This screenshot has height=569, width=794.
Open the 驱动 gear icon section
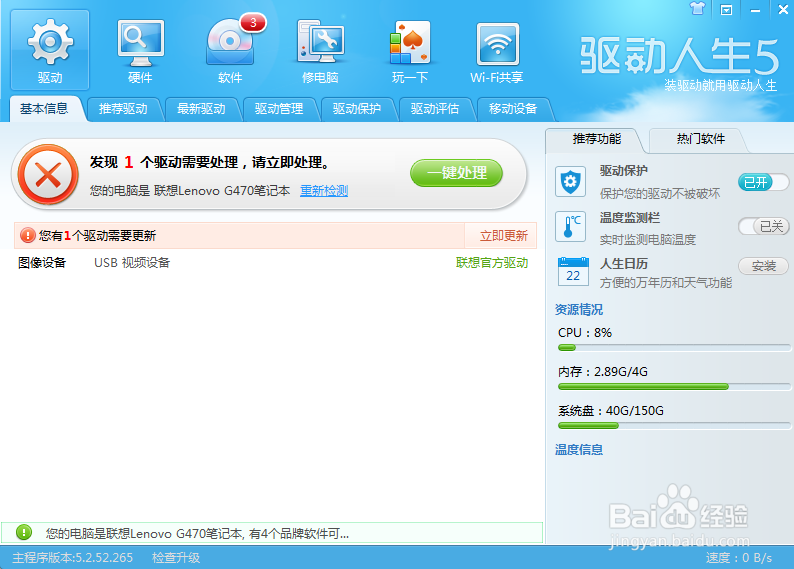(x=50, y=50)
